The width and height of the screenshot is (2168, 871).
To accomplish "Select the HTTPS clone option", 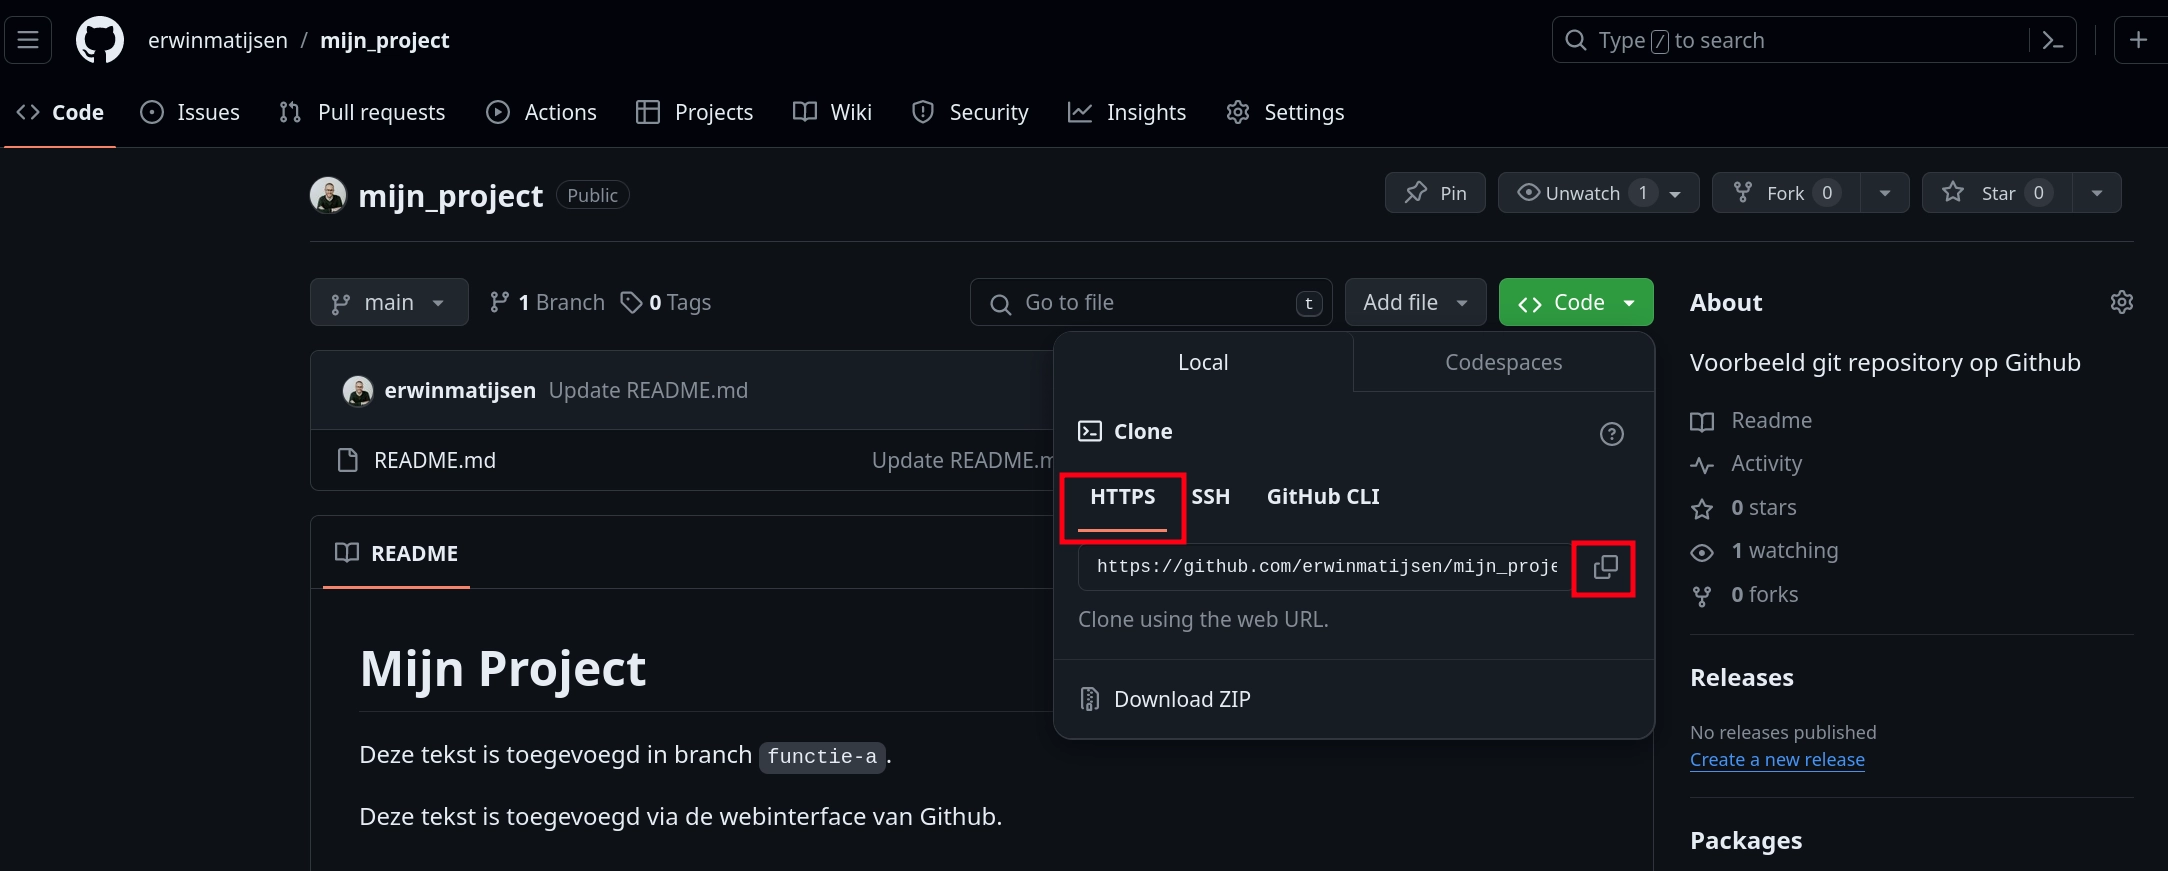I will click(x=1122, y=497).
